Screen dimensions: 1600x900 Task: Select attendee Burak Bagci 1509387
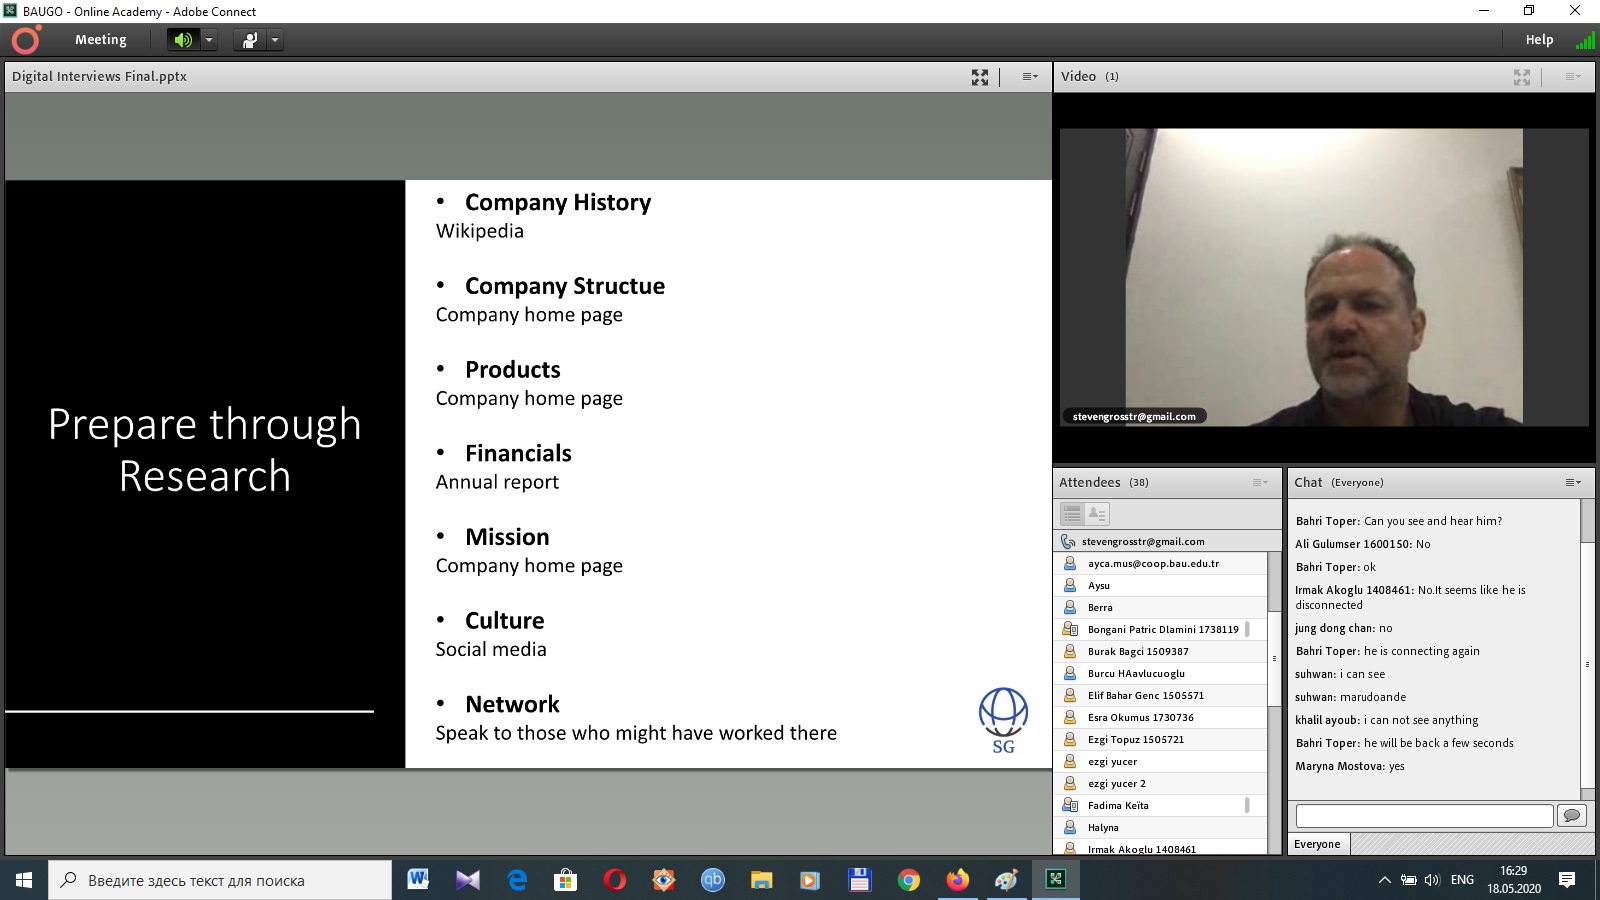1138,652
